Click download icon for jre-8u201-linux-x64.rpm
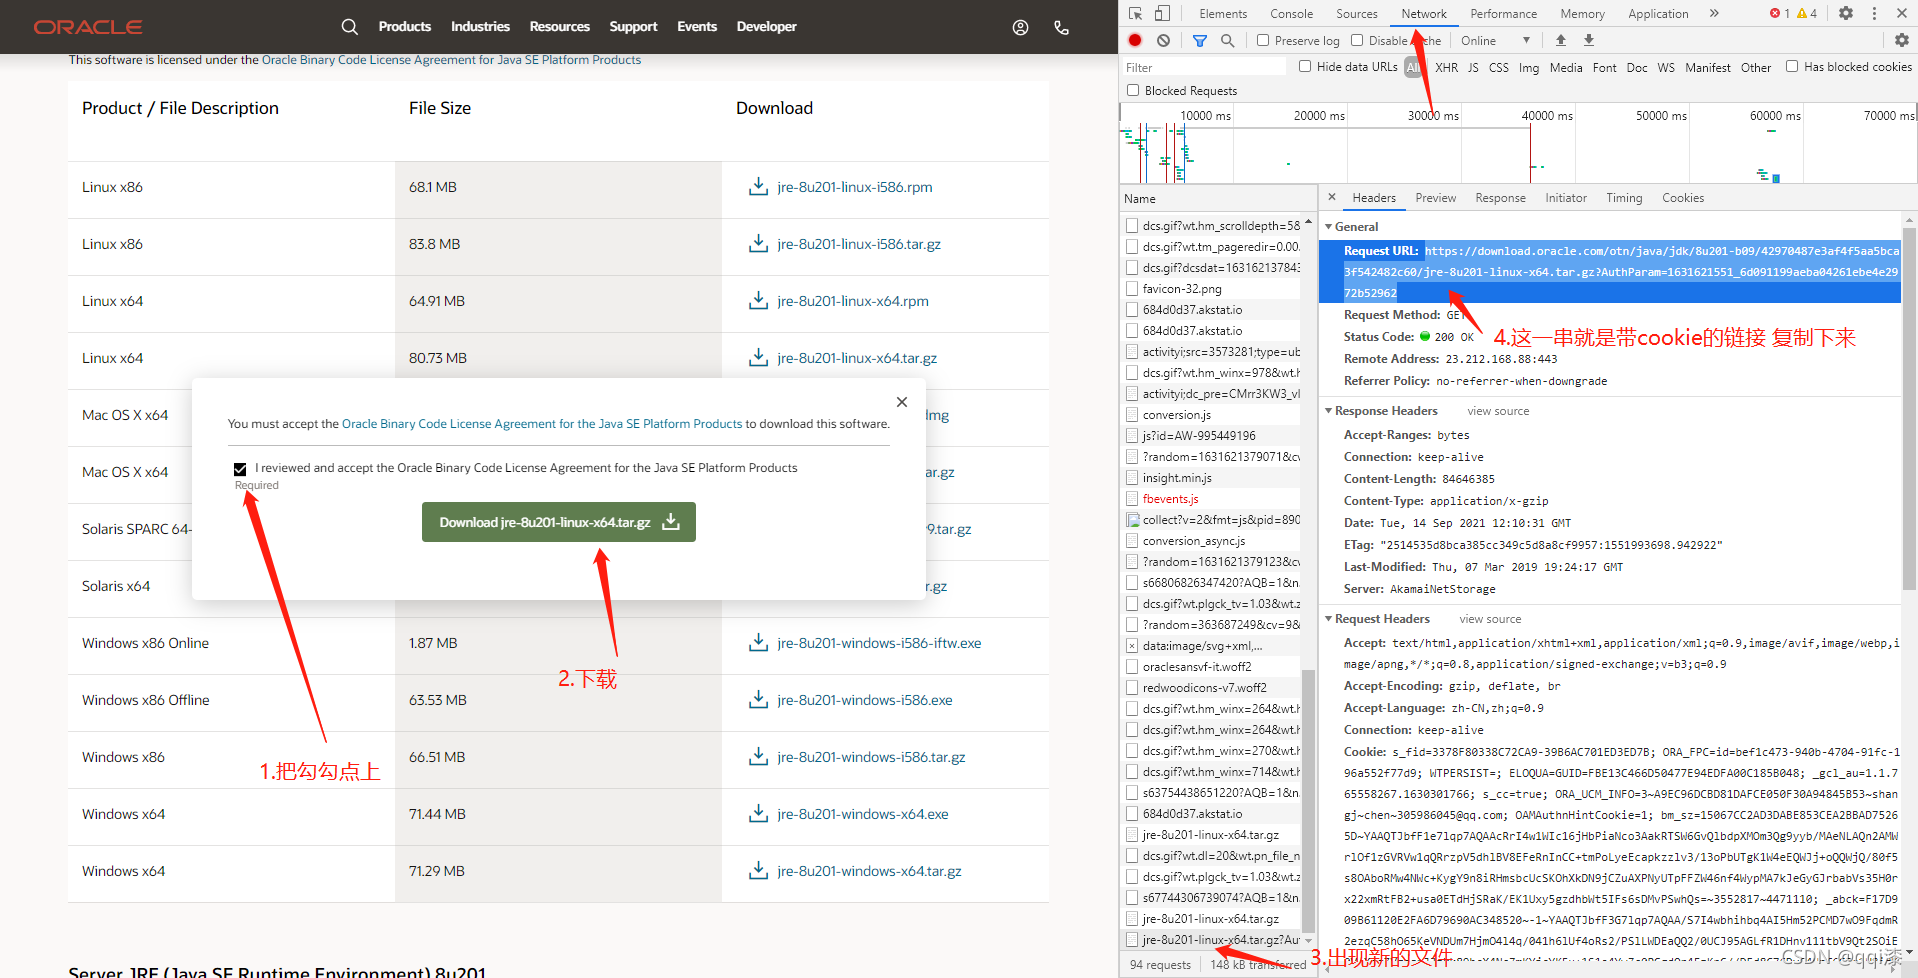This screenshot has width=1918, height=978. pyautogui.click(x=758, y=301)
